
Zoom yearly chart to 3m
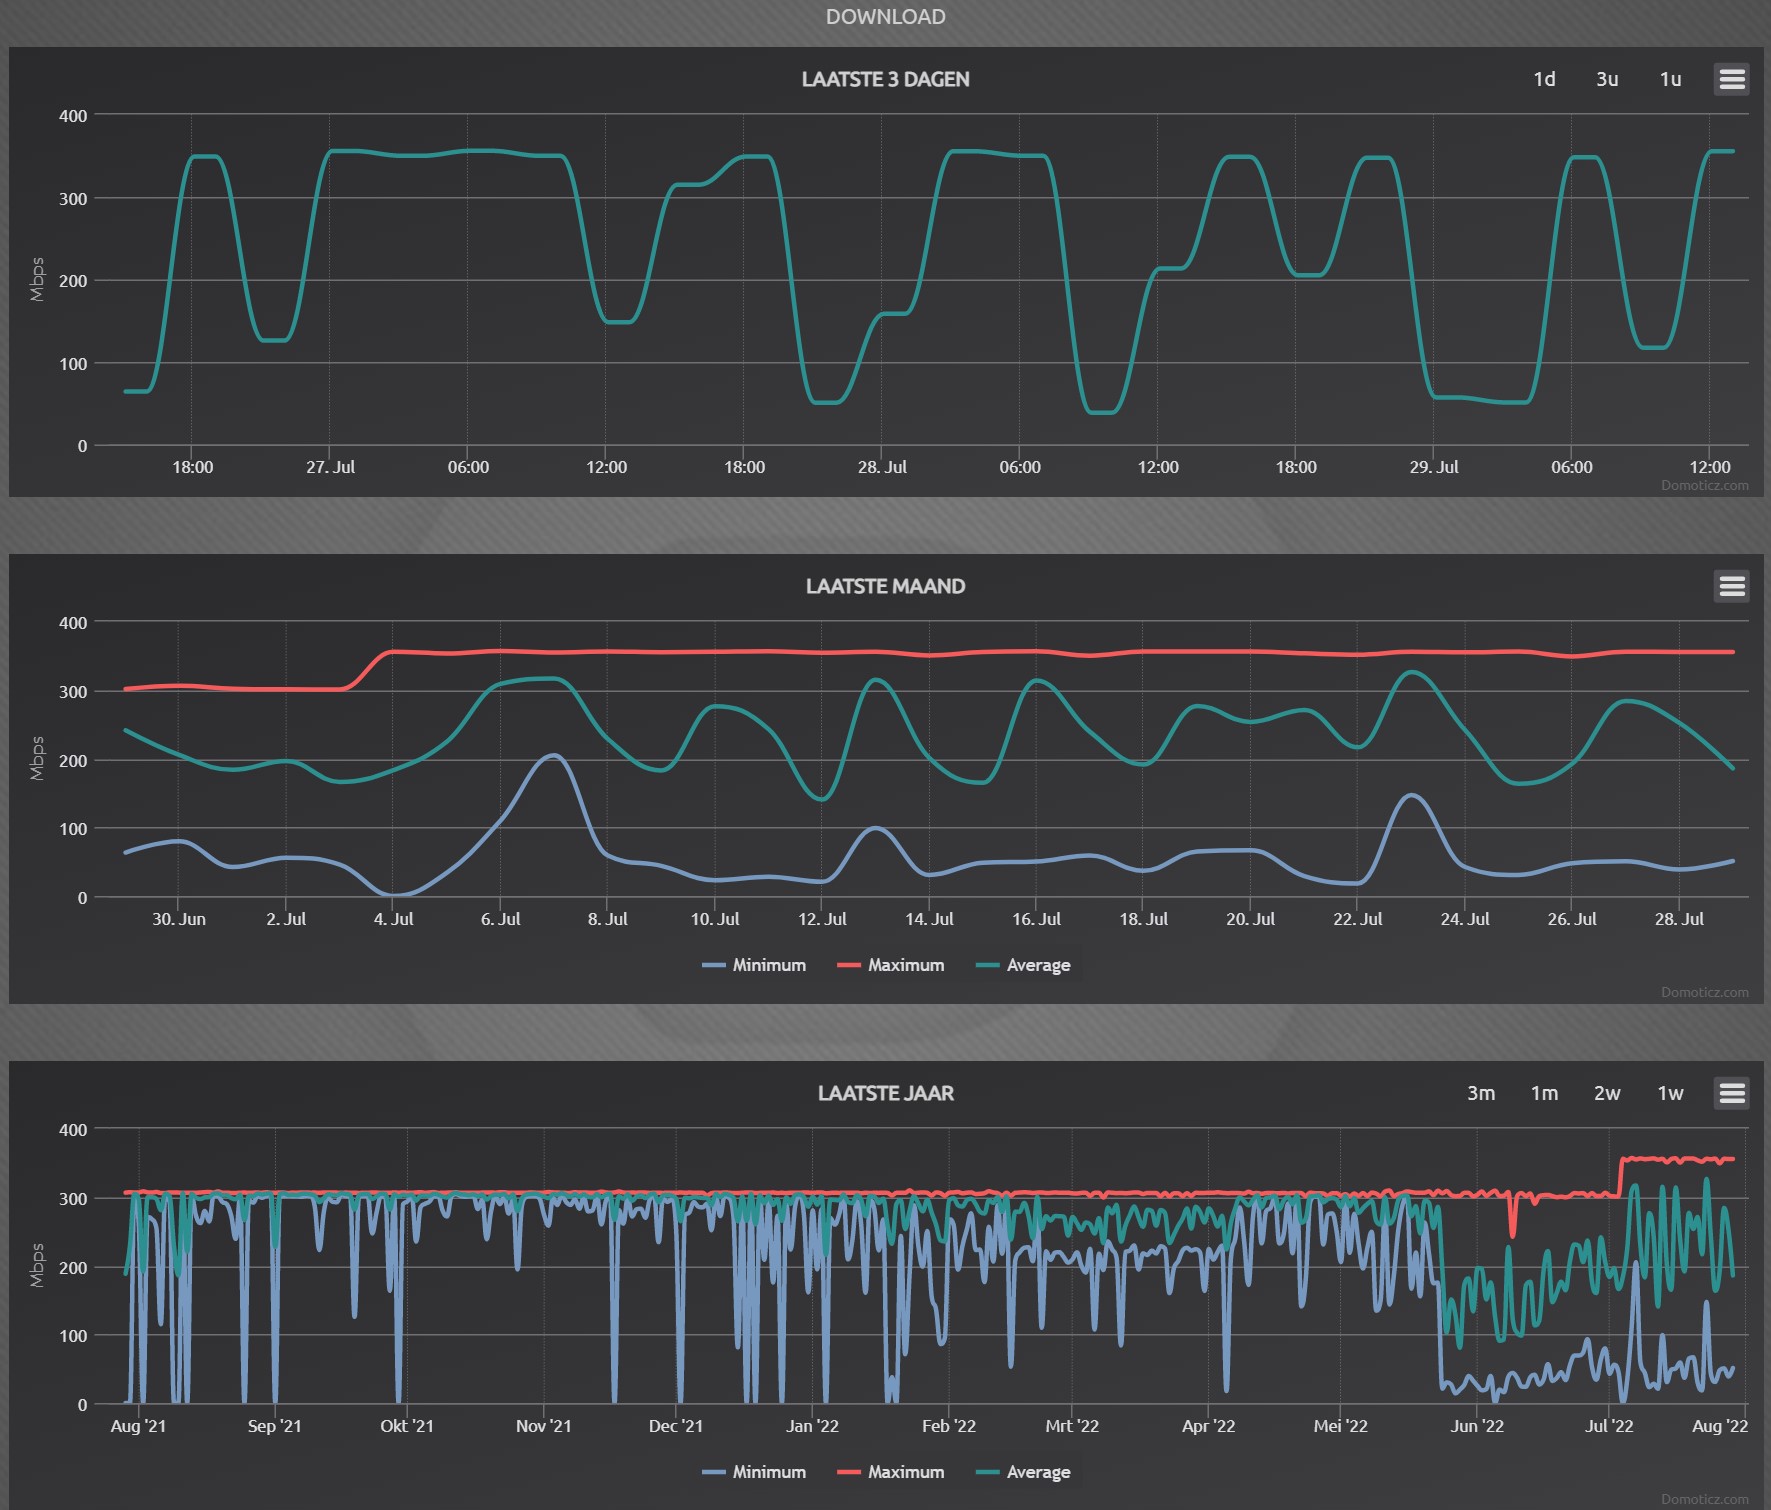[1481, 1093]
